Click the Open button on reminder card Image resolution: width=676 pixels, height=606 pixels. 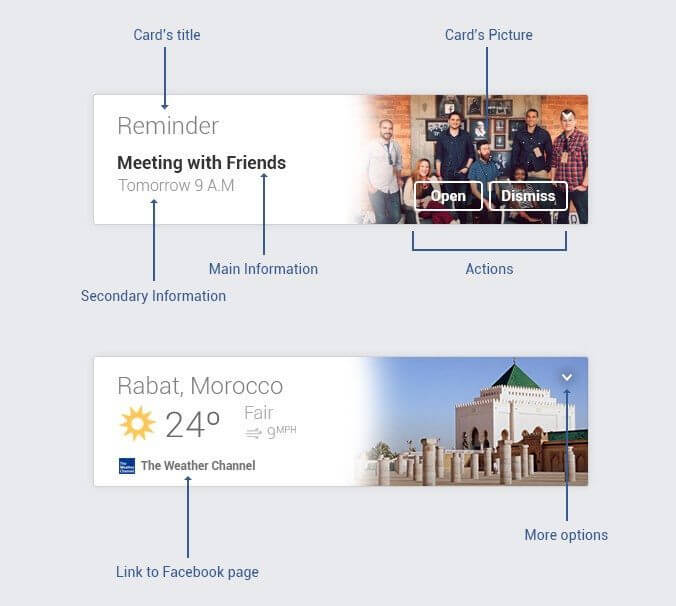448,196
